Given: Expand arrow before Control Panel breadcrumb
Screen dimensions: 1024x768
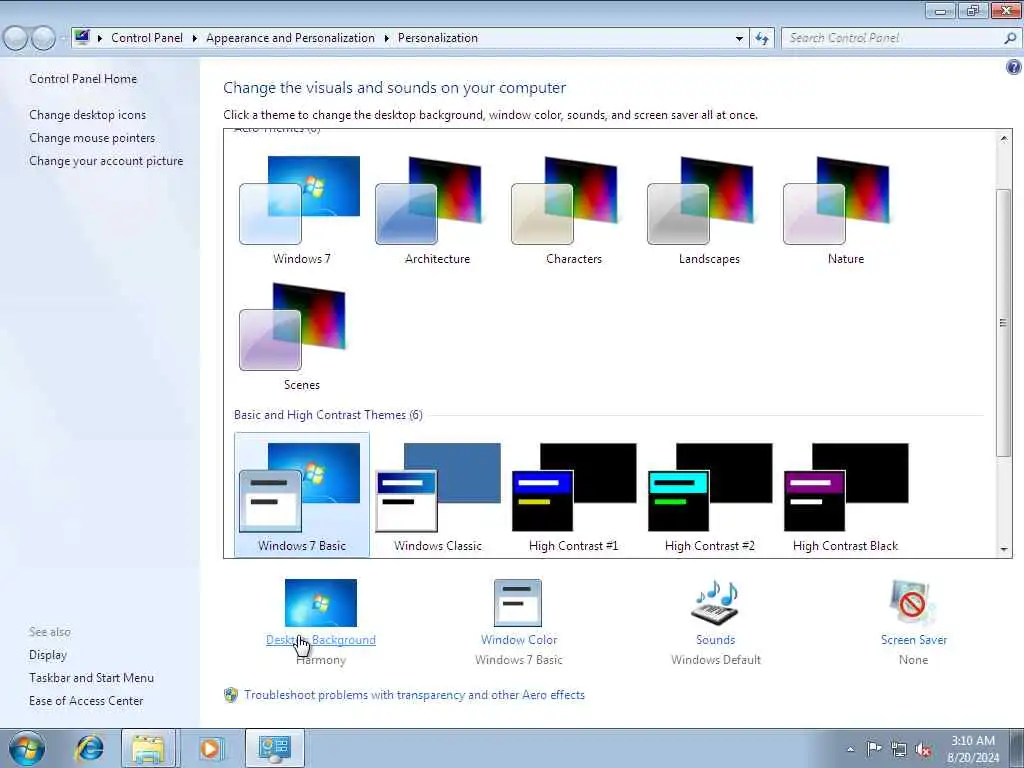Looking at the screenshot, I should point(100,38).
